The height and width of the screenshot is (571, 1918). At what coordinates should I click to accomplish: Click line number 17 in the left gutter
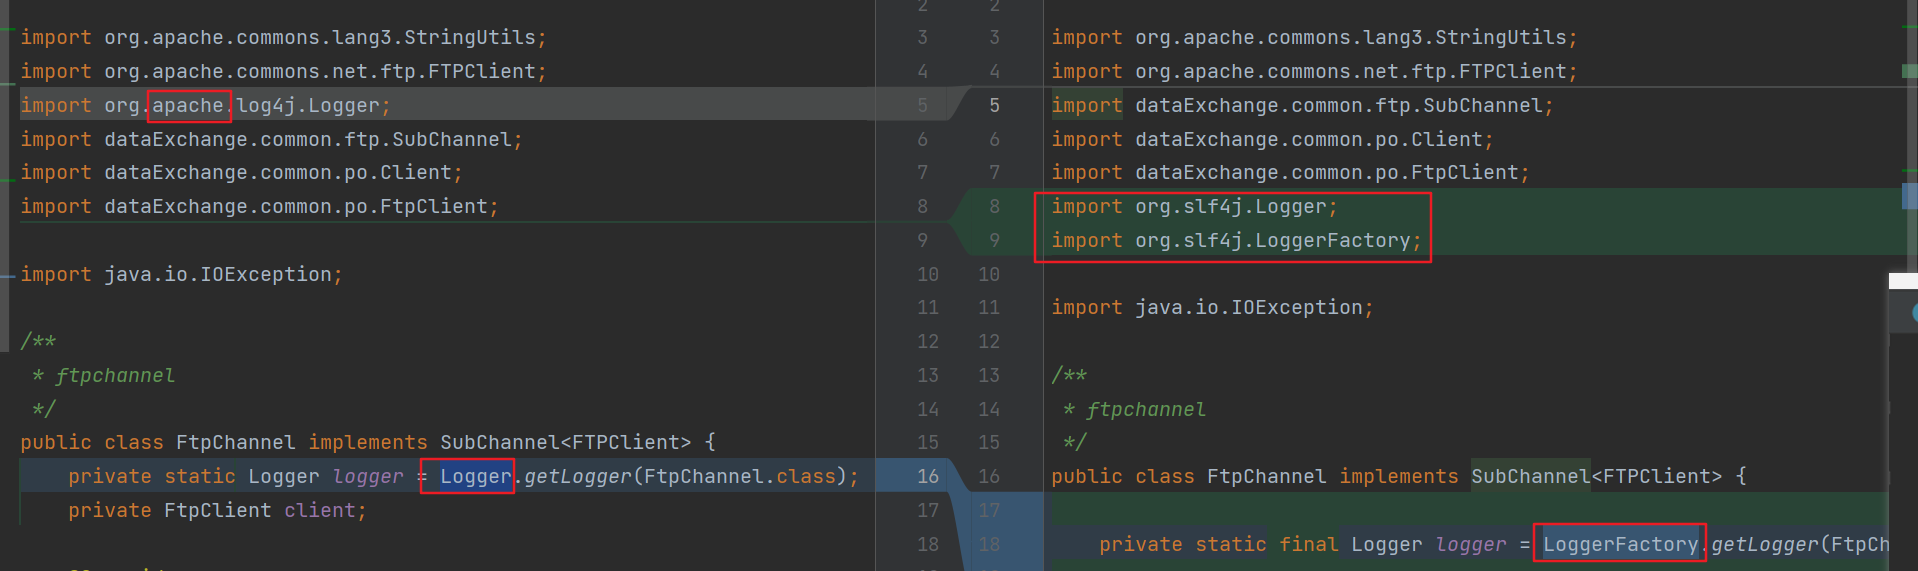[x=928, y=510]
